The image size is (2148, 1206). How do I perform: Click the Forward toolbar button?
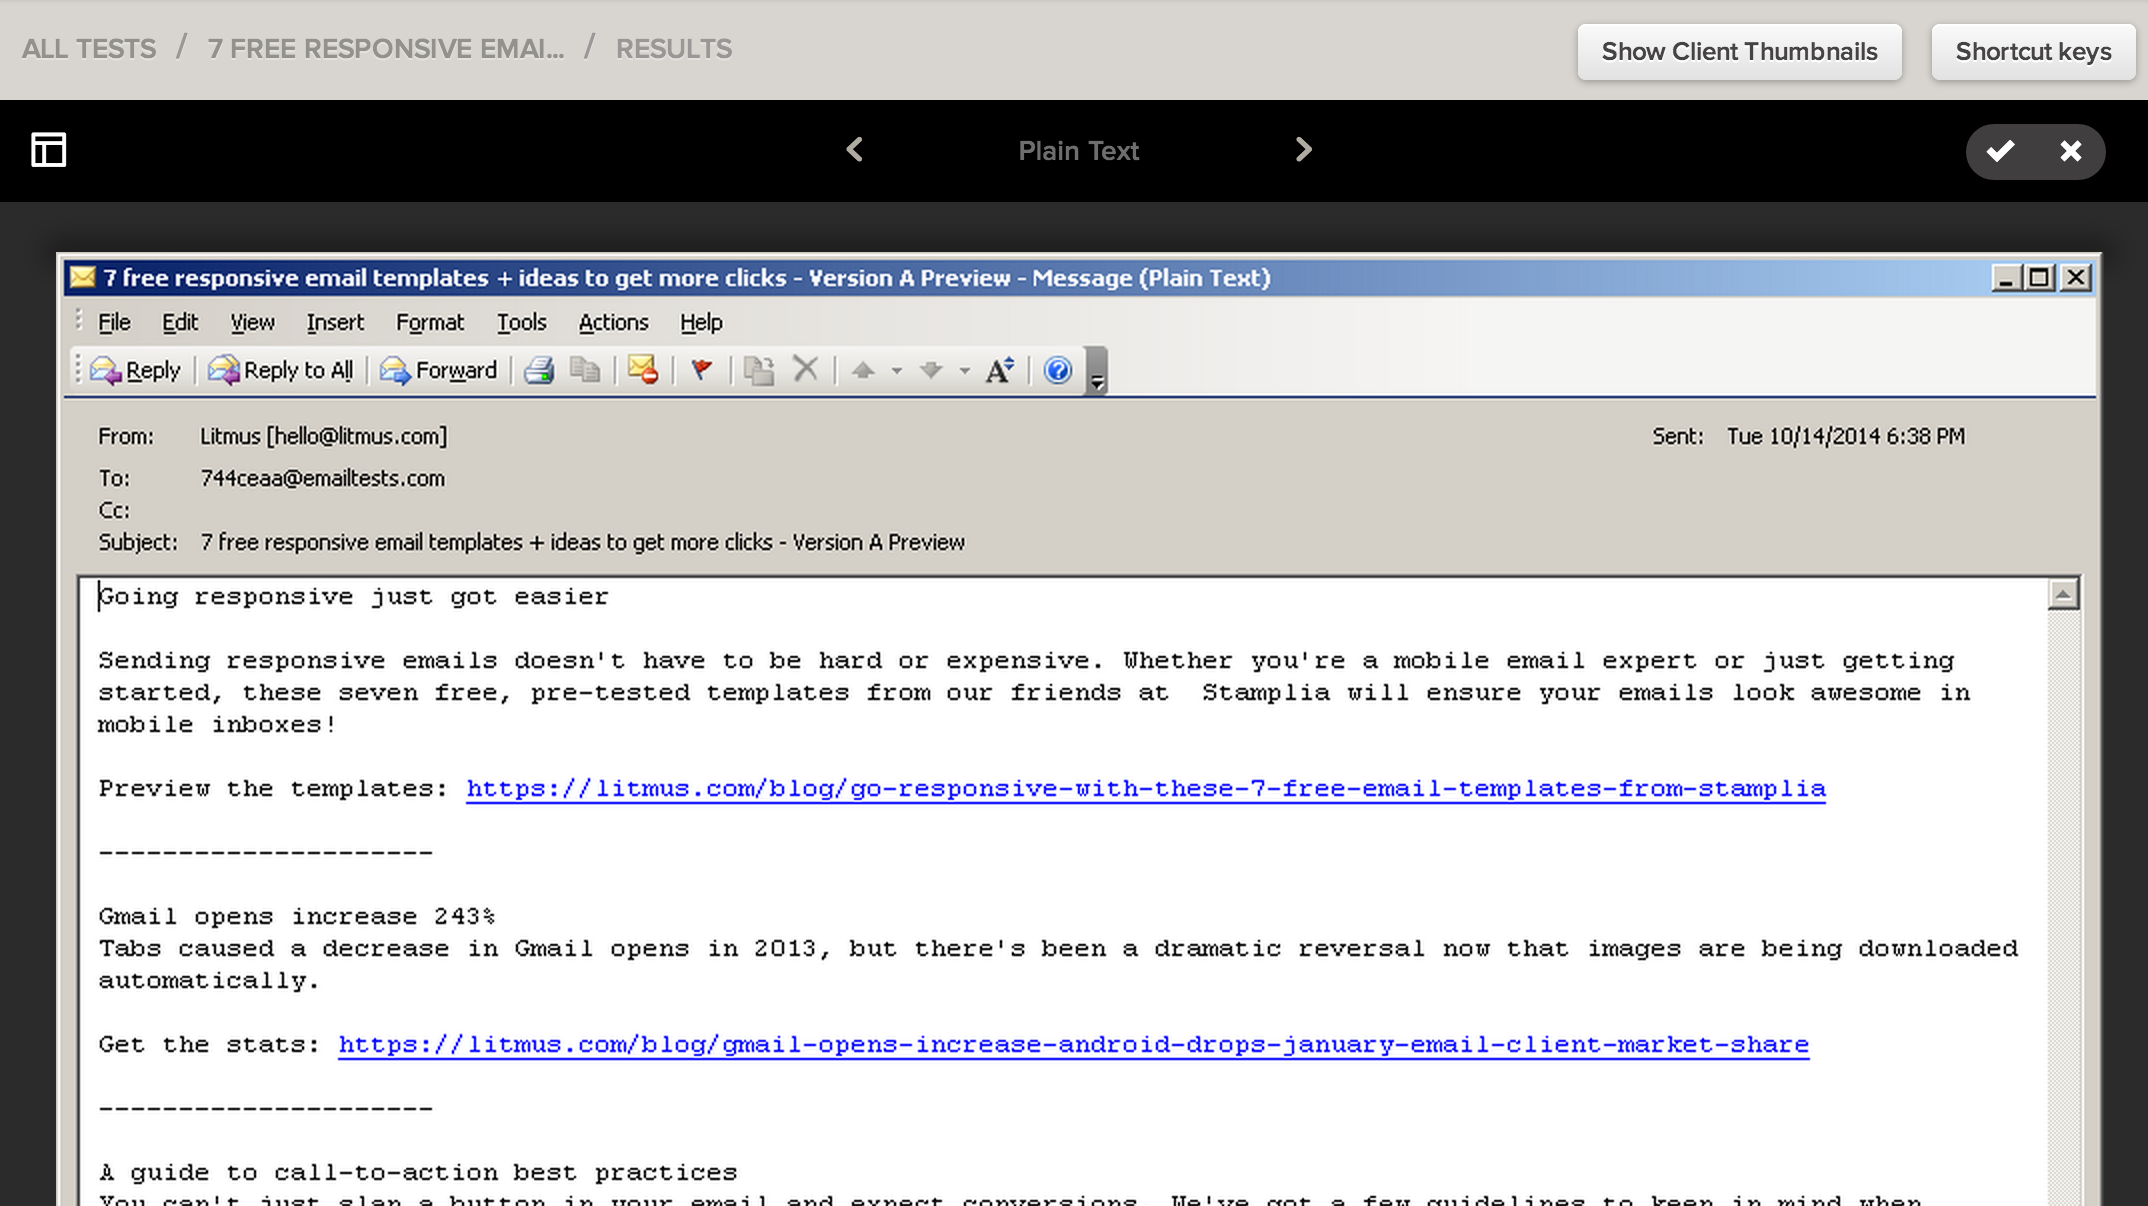point(439,371)
